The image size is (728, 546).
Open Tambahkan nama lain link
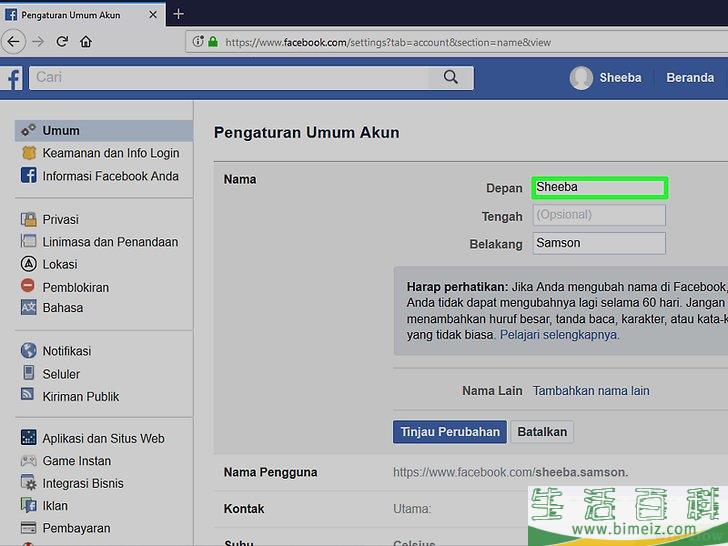point(591,391)
